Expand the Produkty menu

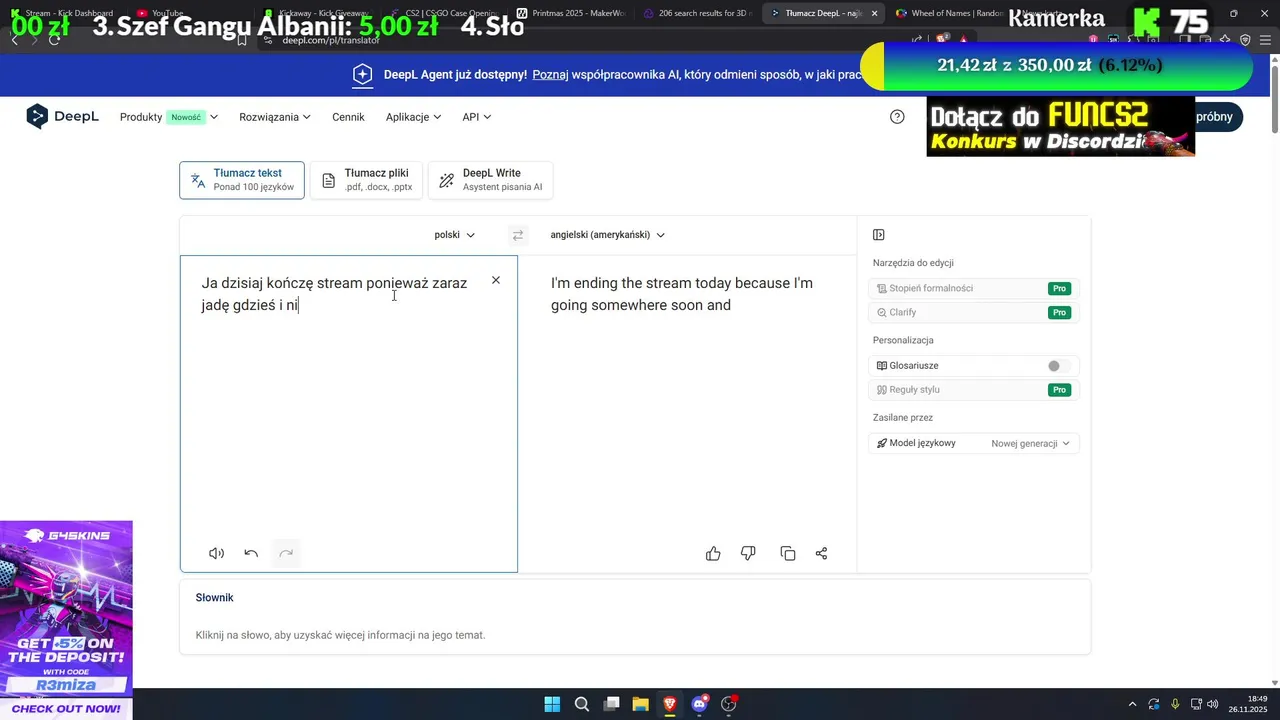[x=169, y=117]
